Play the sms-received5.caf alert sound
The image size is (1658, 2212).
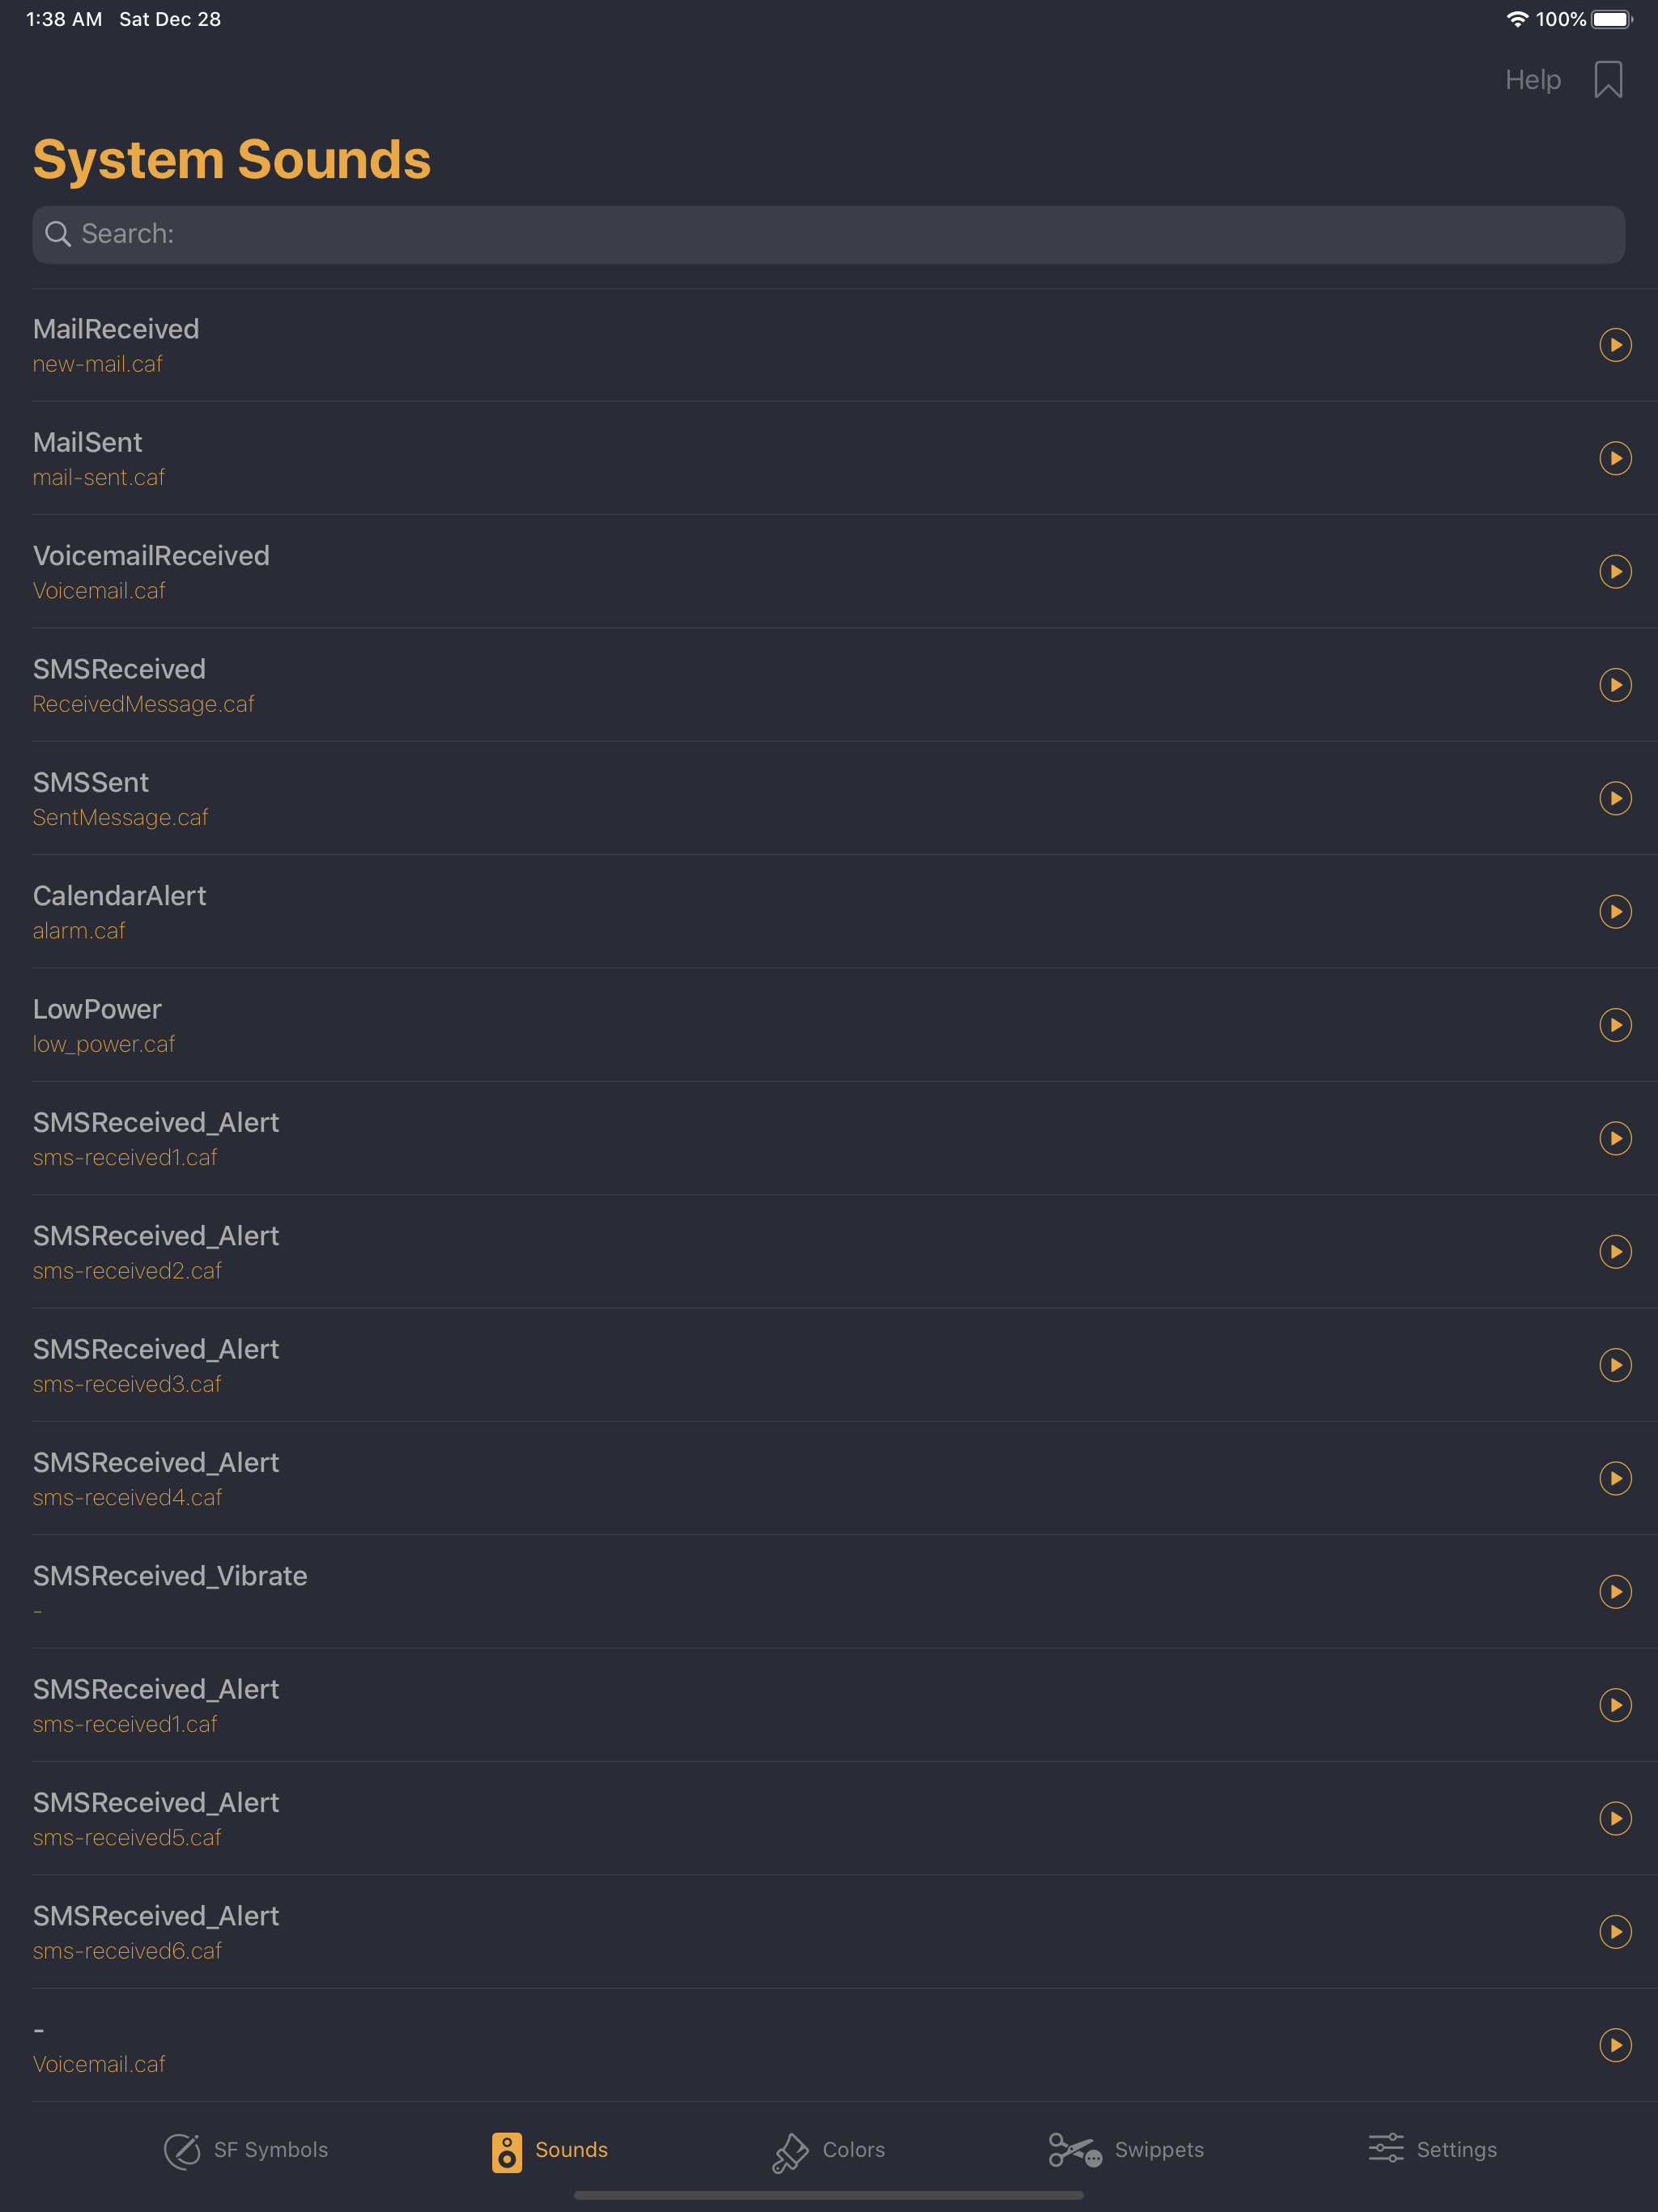pos(1615,1819)
